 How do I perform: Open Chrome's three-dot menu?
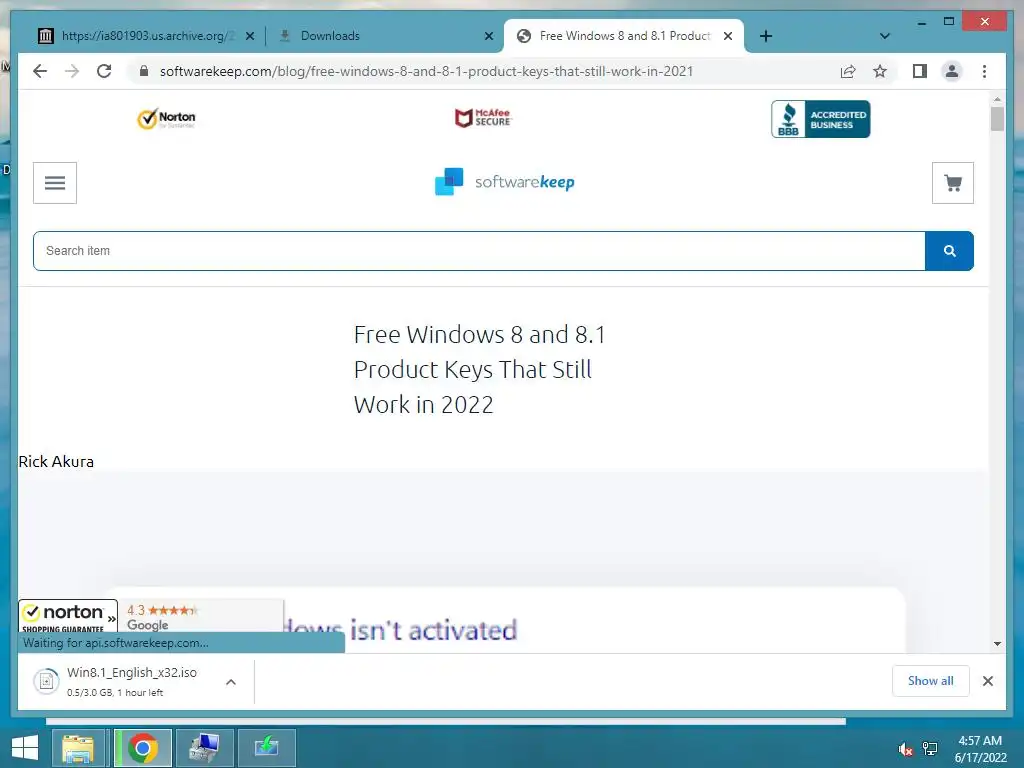[984, 71]
